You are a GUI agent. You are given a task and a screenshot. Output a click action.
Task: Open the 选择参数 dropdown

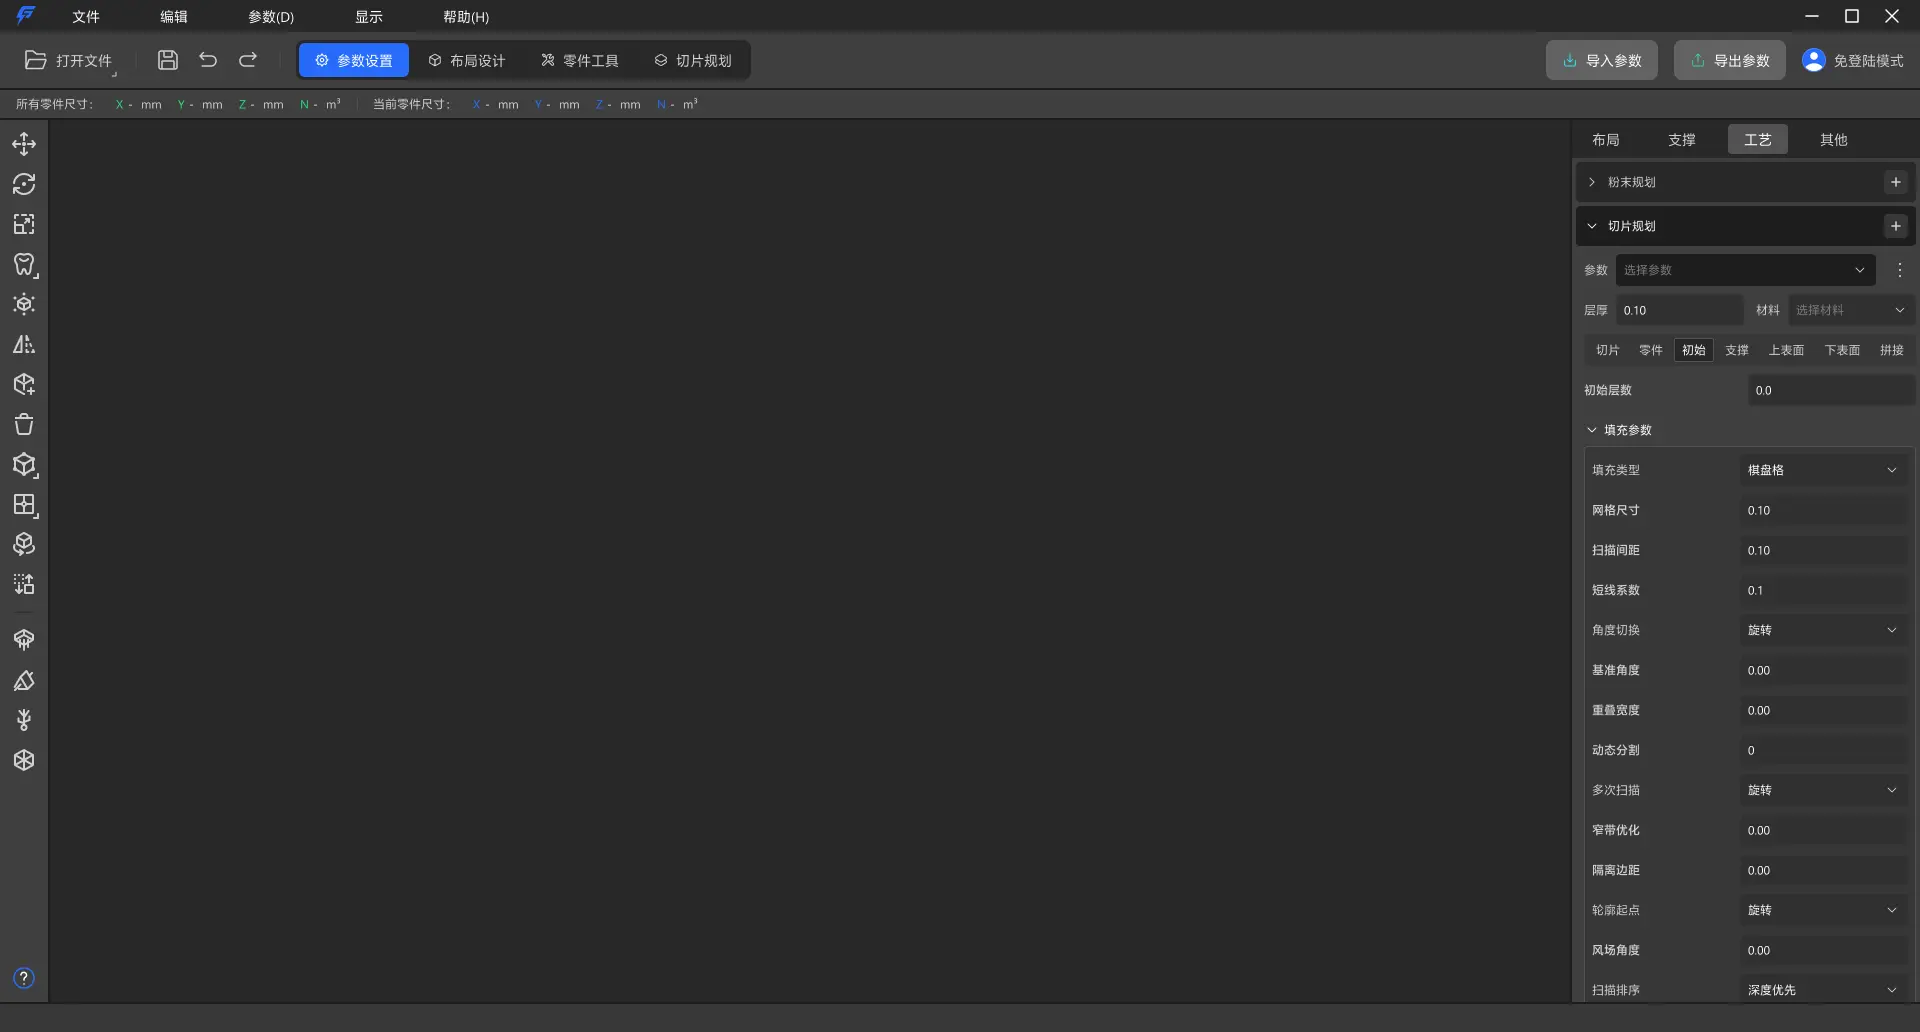tap(1745, 270)
